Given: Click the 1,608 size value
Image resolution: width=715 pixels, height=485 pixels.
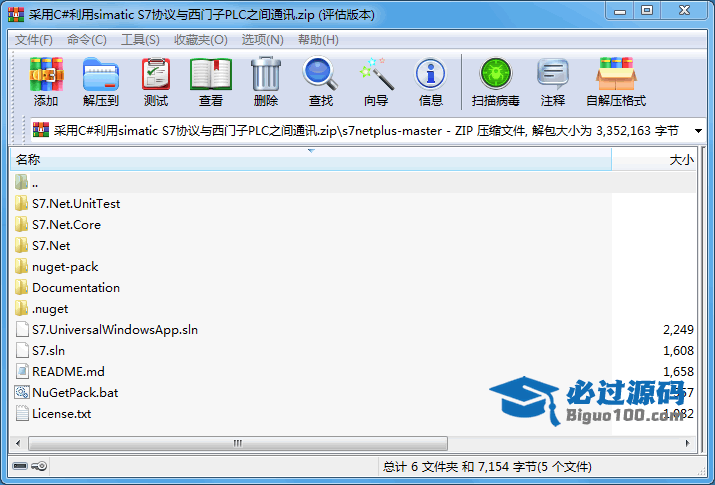Looking at the screenshot, I should (679, 351).
